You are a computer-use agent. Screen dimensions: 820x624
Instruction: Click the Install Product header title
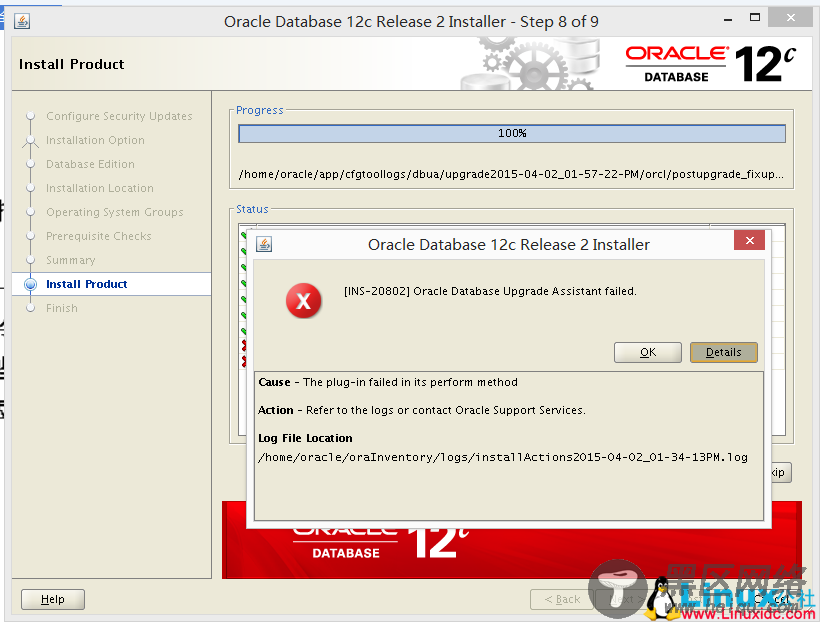(72, 64)
